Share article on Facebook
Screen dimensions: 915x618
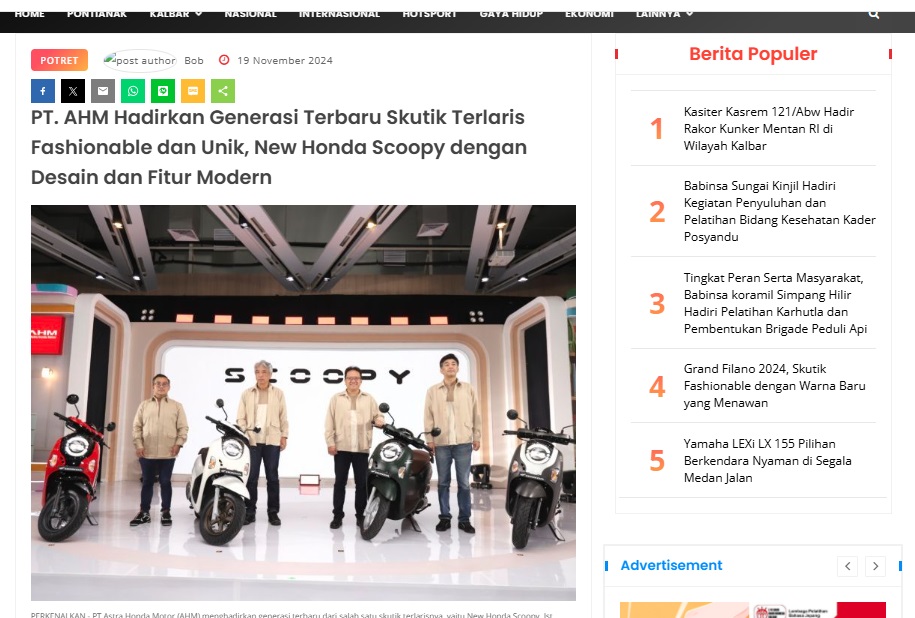click(43, 91)
